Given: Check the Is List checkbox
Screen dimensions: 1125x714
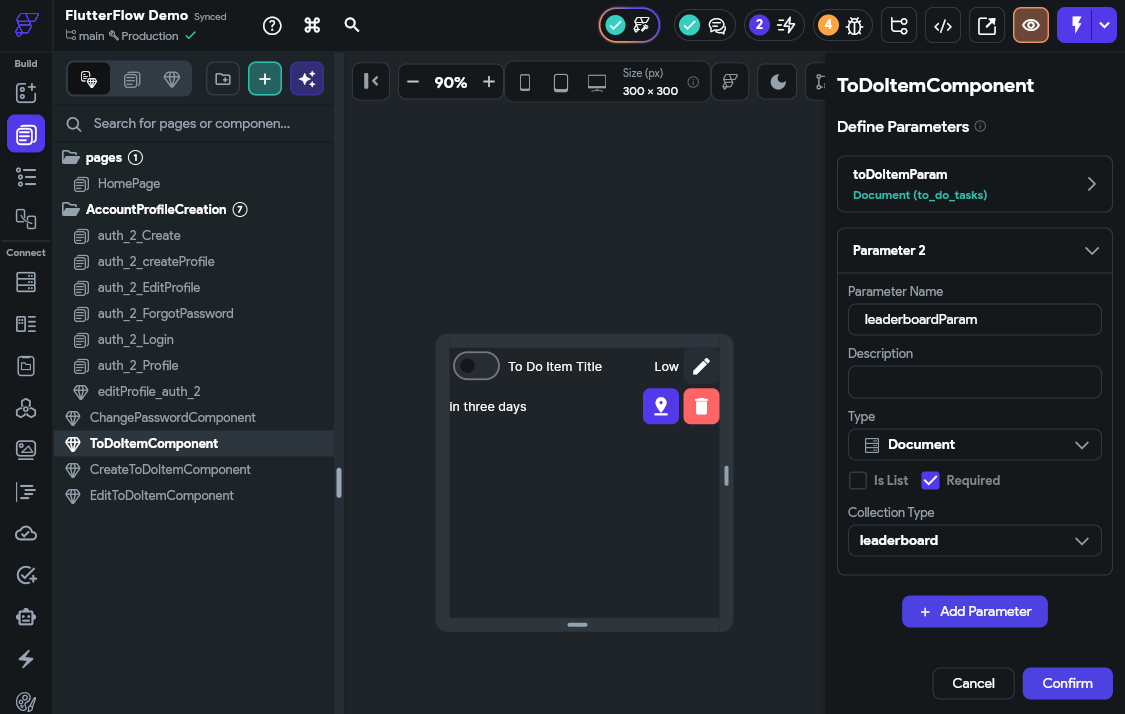Looking at the screenshot, I should point(857,480).
